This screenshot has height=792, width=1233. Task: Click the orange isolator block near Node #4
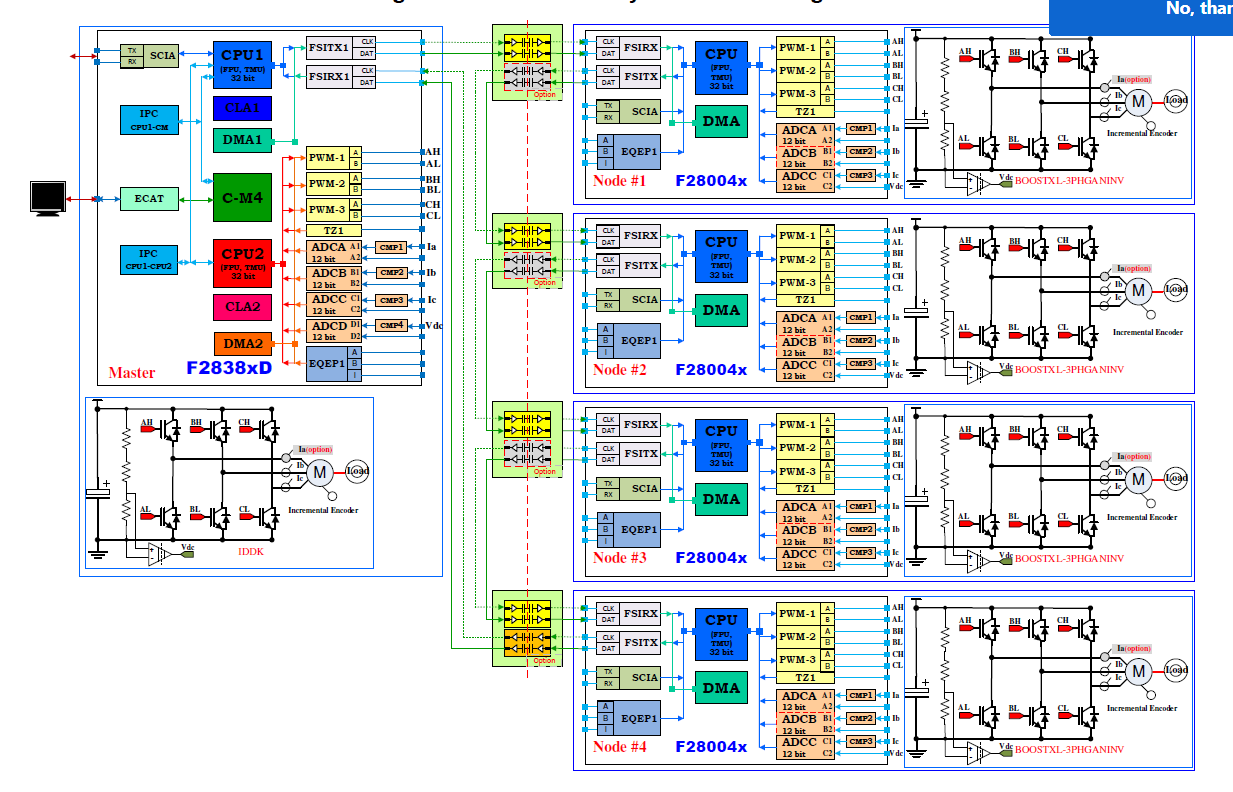tap(527, 642)
